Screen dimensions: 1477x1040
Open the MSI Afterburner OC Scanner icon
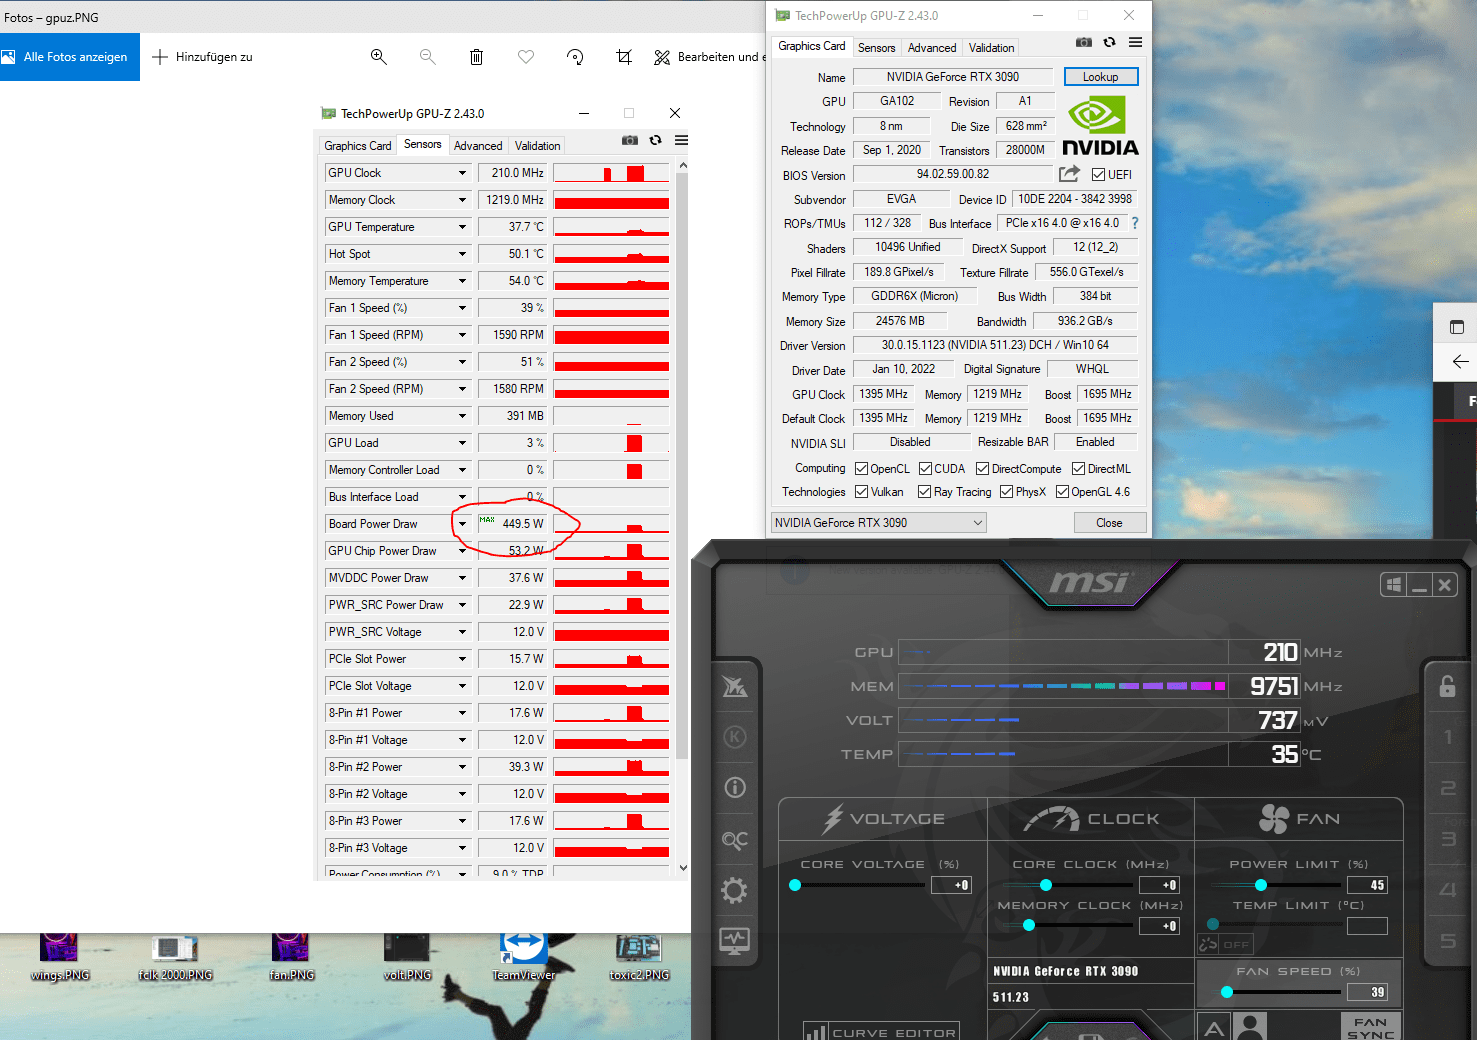[735, 840]
